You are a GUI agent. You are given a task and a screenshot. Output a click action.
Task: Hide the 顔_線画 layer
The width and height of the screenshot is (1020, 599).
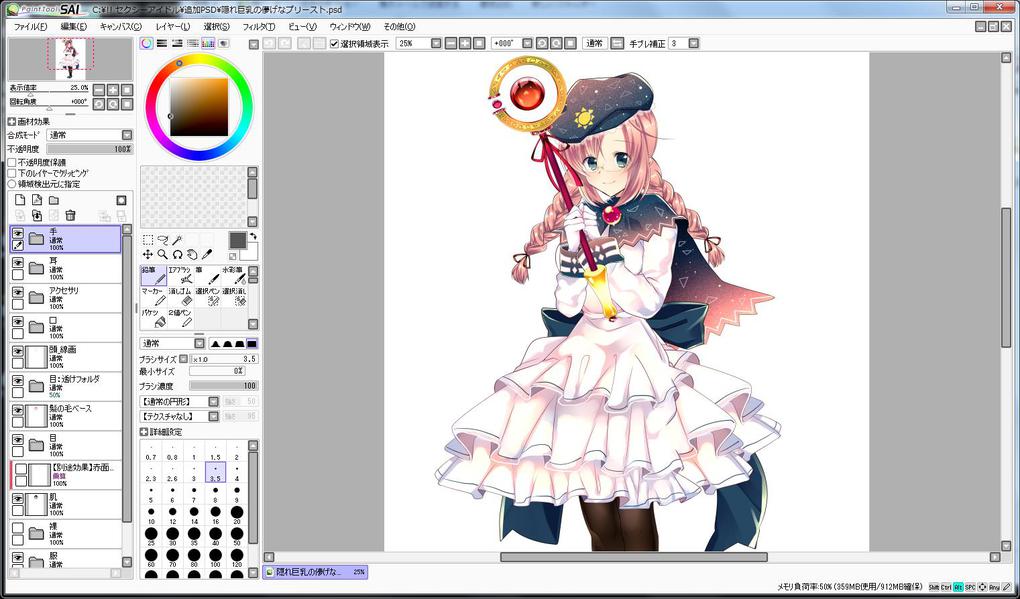click(x=18, y=351)
